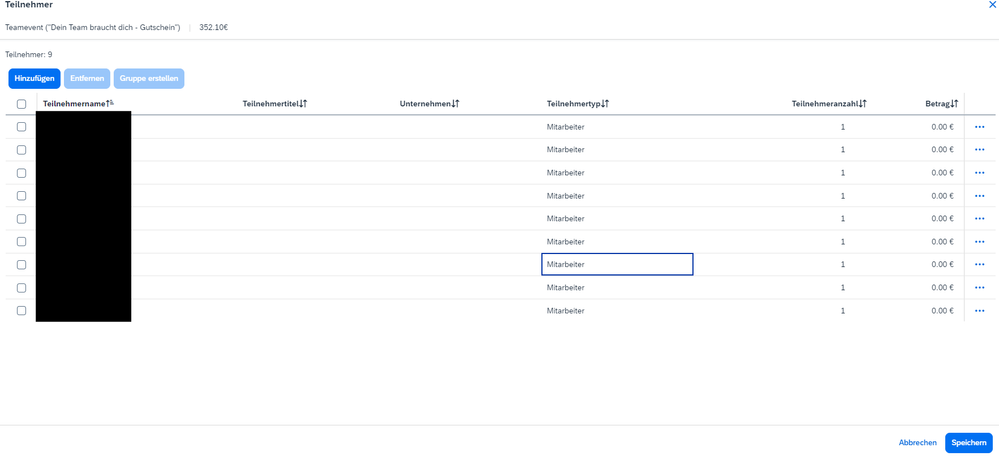Image resolution: width=999 pixels, height=456 pixels.
Task: Click the Gruppe erstellen button
Action: tap(149, 78)
